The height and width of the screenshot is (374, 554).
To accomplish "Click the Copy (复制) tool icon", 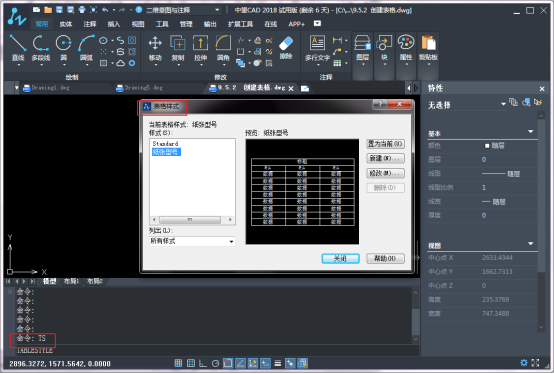I will point(178,43).
